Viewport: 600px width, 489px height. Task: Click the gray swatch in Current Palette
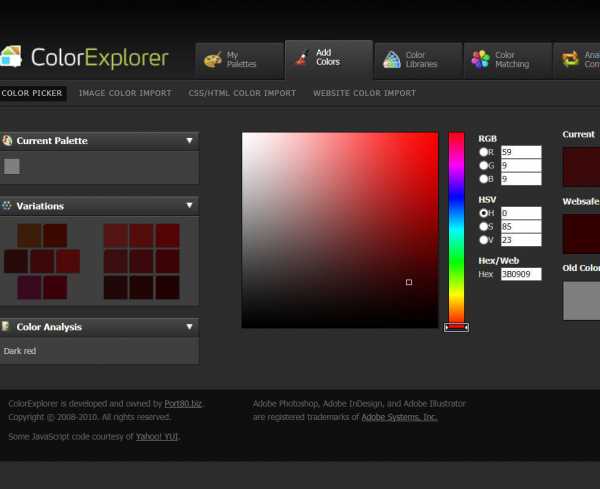[x=12, y=166]
